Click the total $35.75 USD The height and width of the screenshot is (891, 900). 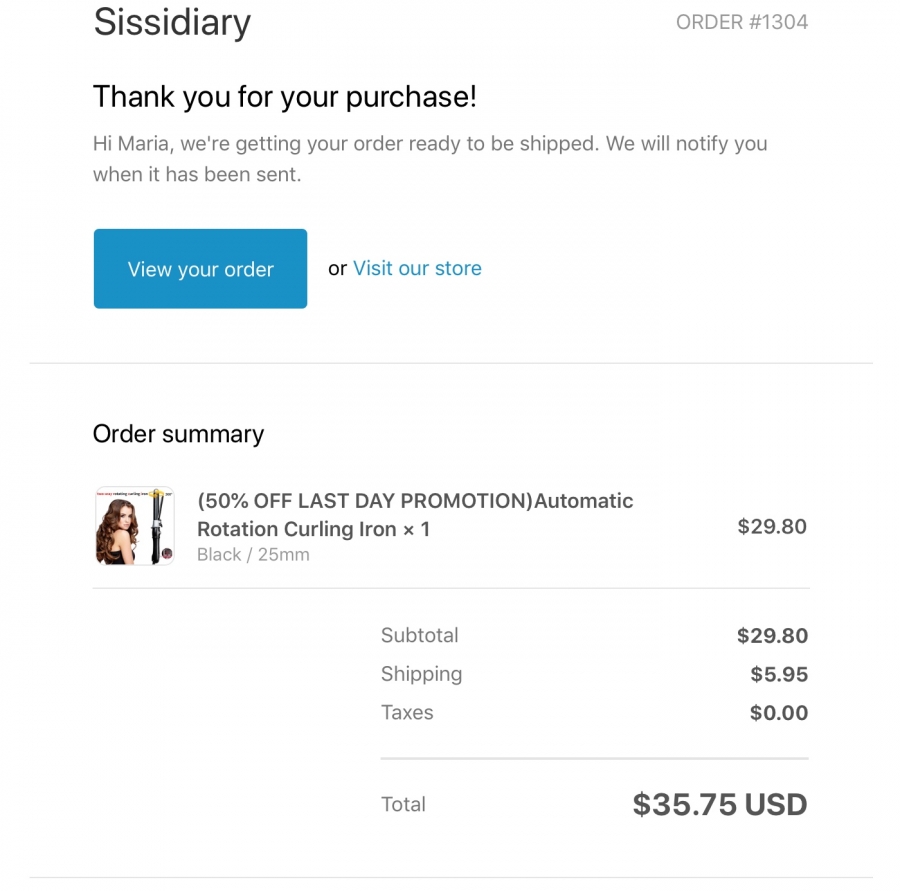(x=720, y=804)
